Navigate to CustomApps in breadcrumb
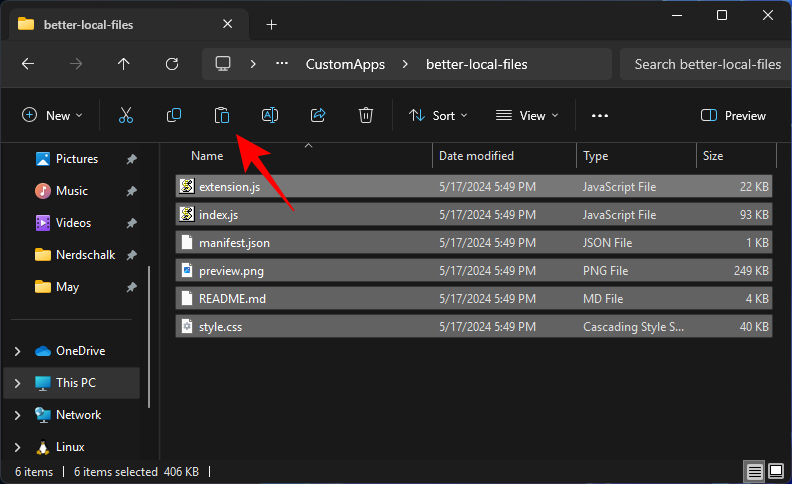The image size is (792, 484). 345,64
